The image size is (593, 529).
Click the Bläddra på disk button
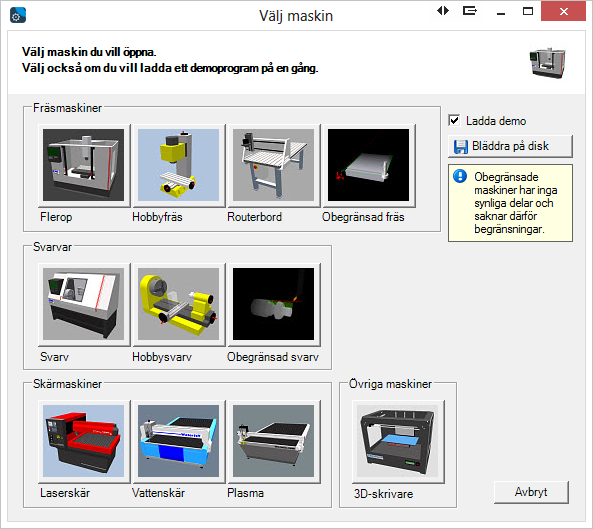(x=510, y=146)
